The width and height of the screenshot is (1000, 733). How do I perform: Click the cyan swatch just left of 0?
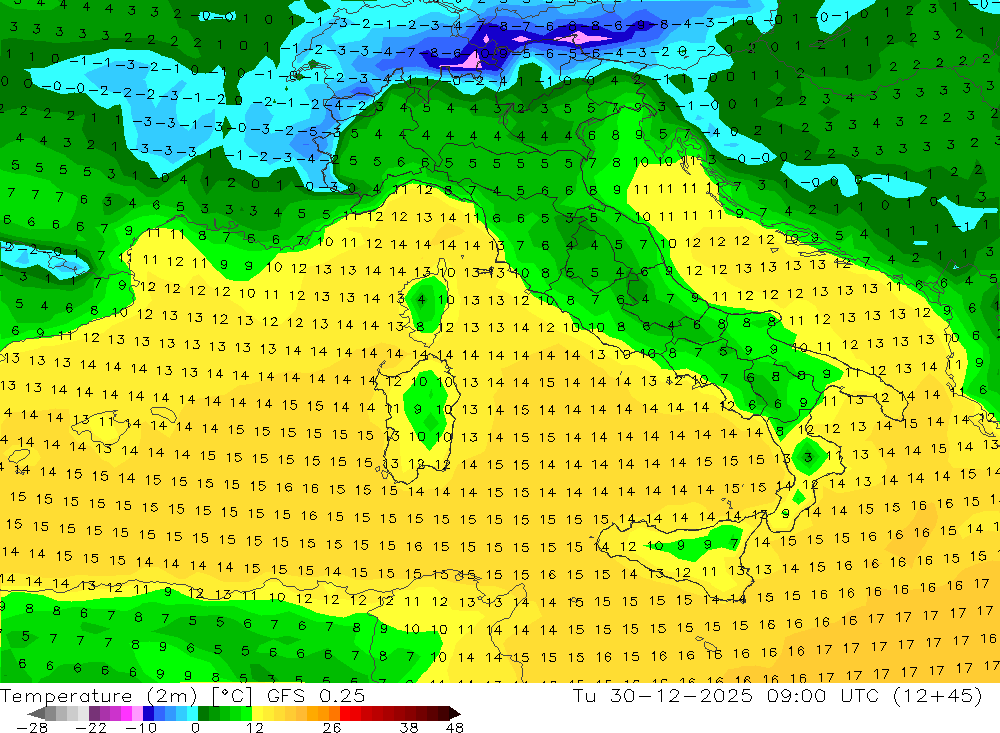point(192,713)
